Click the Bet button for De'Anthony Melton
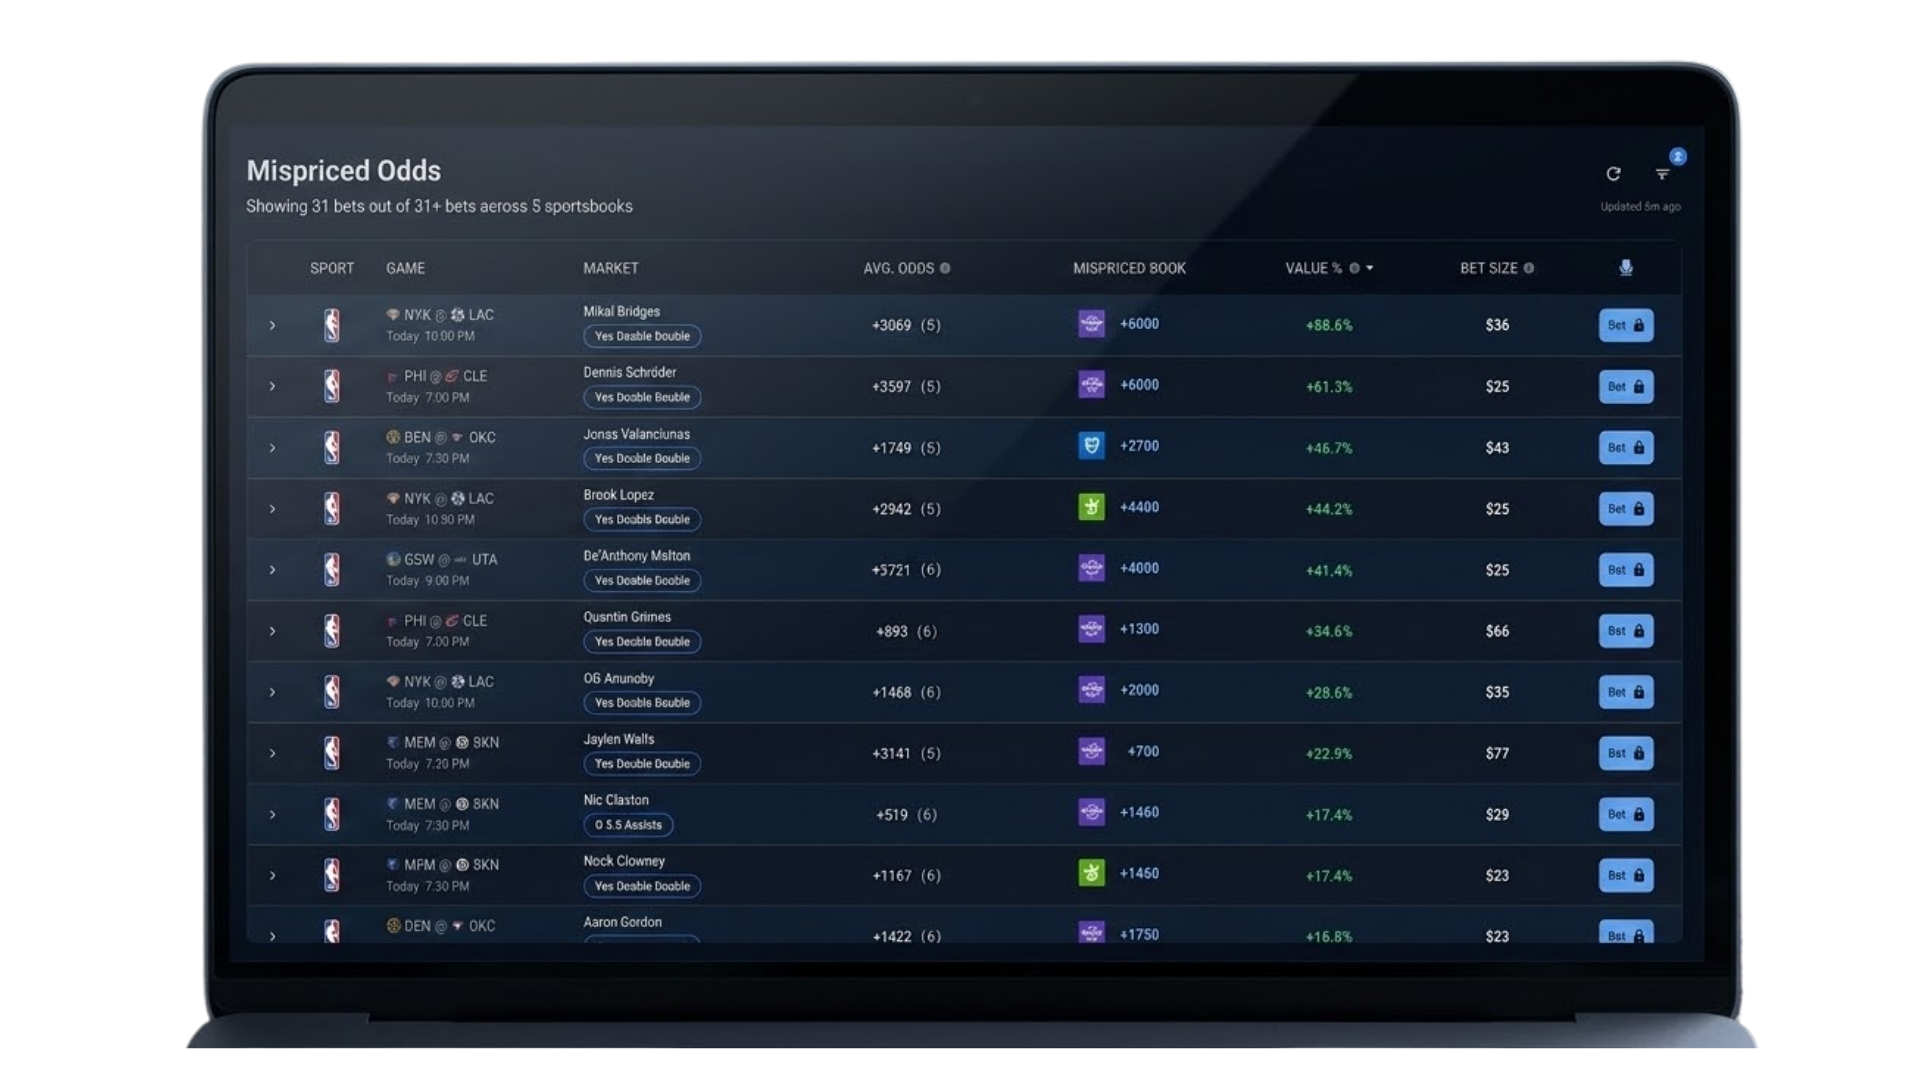Viewport: 1920px width, 1080px height. pos(1626,569)
